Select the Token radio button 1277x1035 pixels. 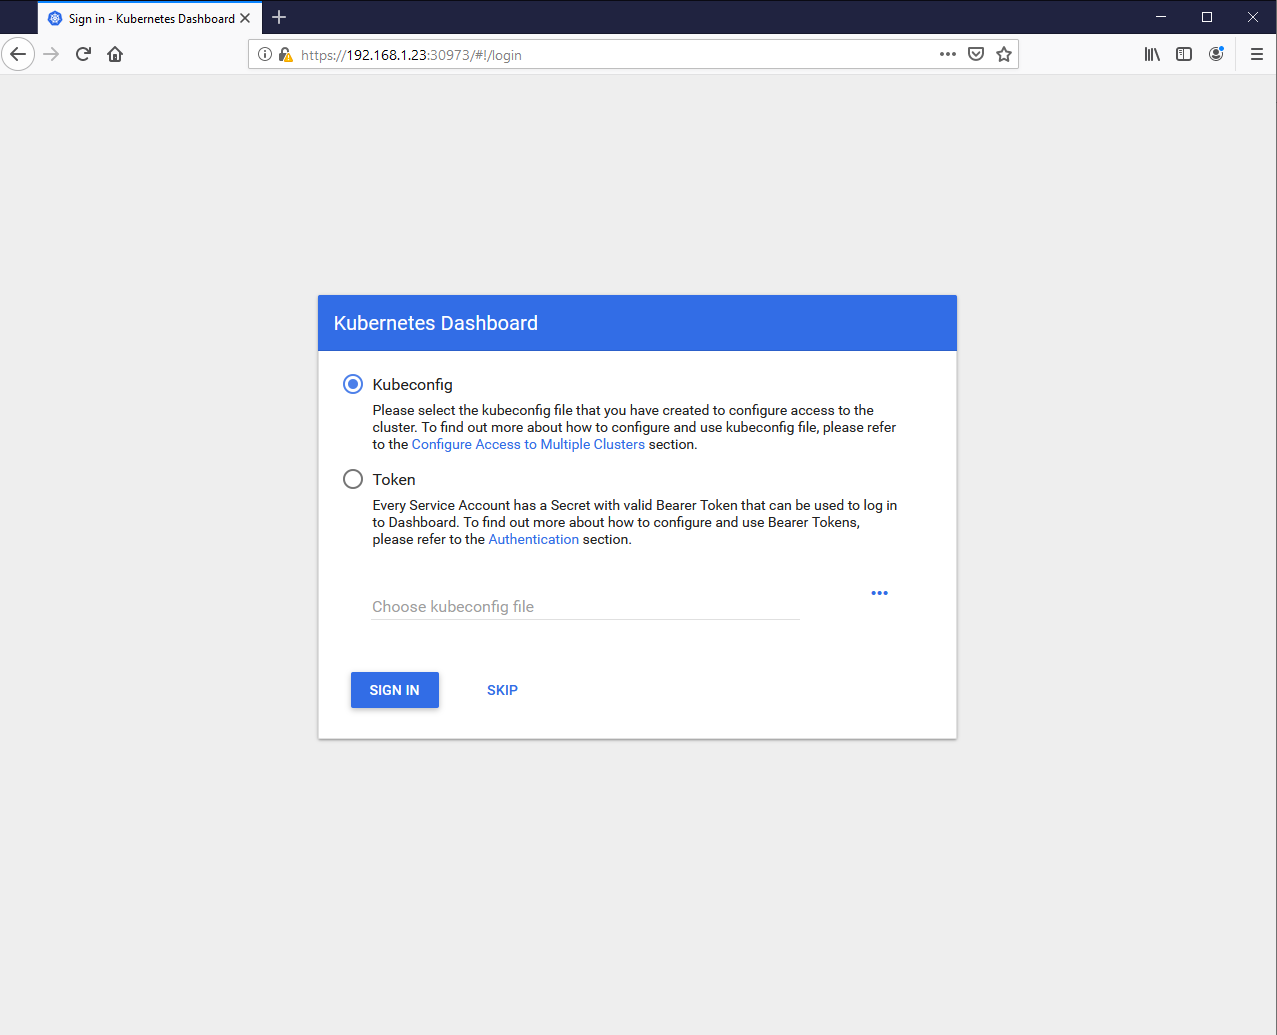point(353,479)
